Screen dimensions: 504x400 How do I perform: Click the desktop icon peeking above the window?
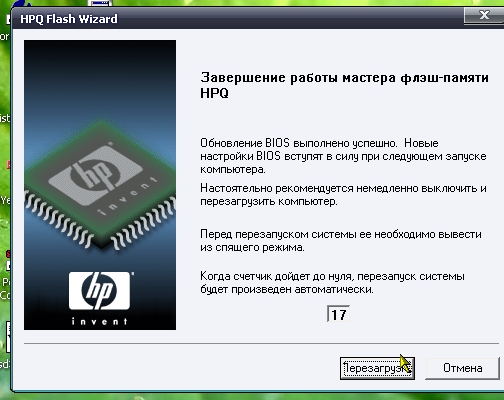100,3
